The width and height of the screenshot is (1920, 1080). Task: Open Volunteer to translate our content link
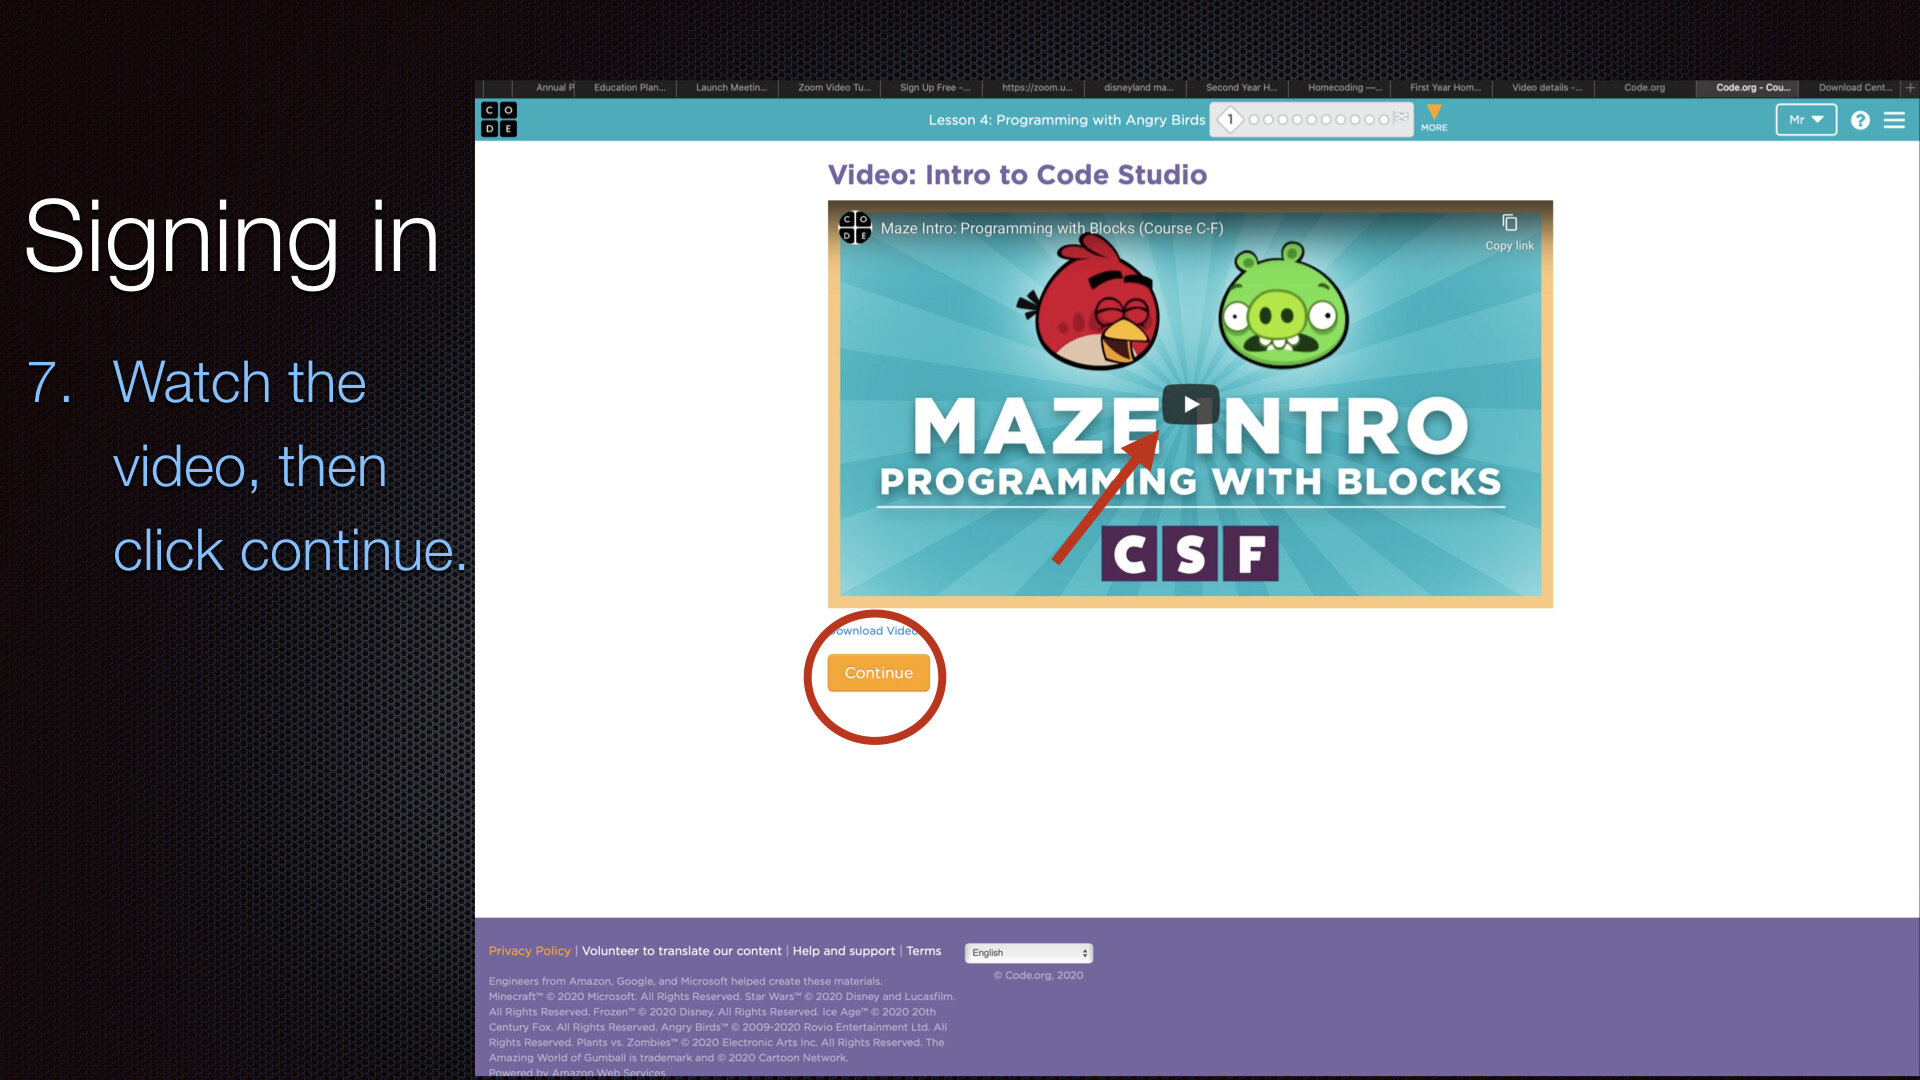pos(681,951)
